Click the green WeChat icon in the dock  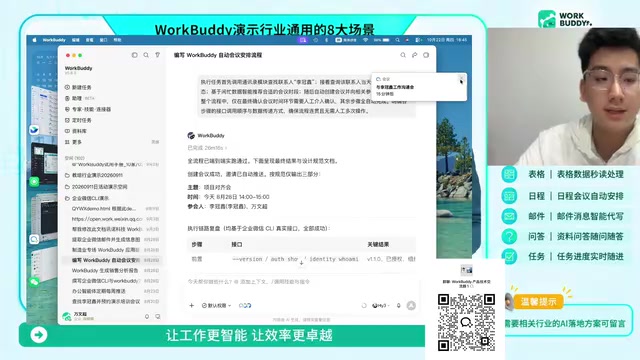[x=34, y=282]
